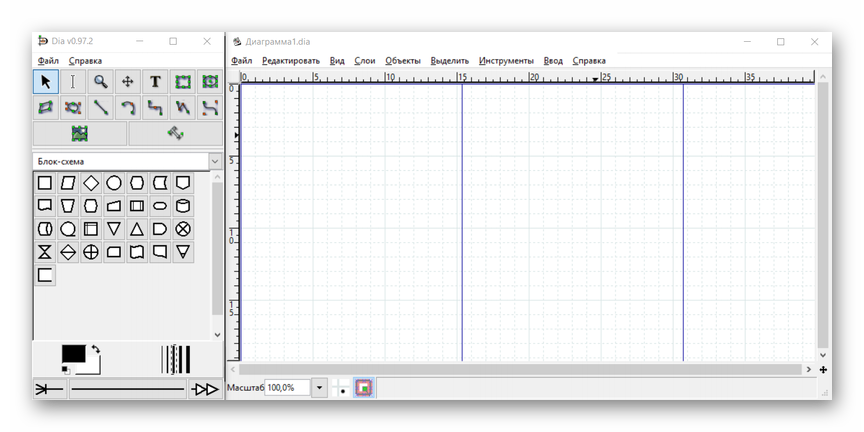This screenshot has width=864, height=432.
Task: Pick the Magnetic disk cylinder shape
Action: tap(183, 206)
